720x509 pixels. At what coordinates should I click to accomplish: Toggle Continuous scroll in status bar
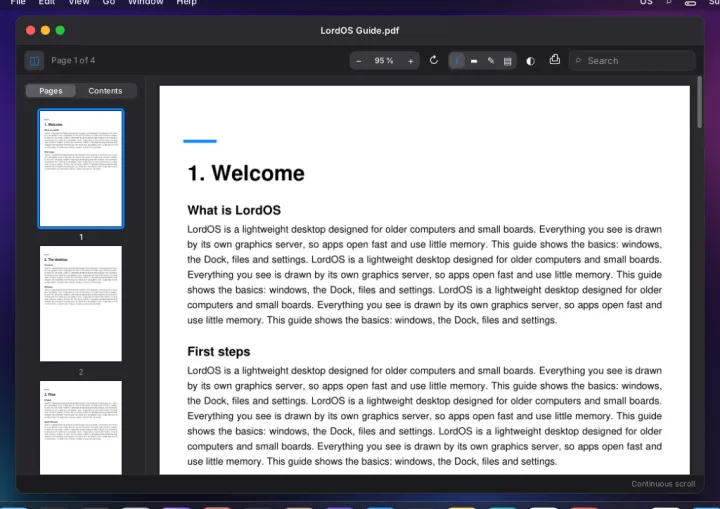(x=663, y=484)
